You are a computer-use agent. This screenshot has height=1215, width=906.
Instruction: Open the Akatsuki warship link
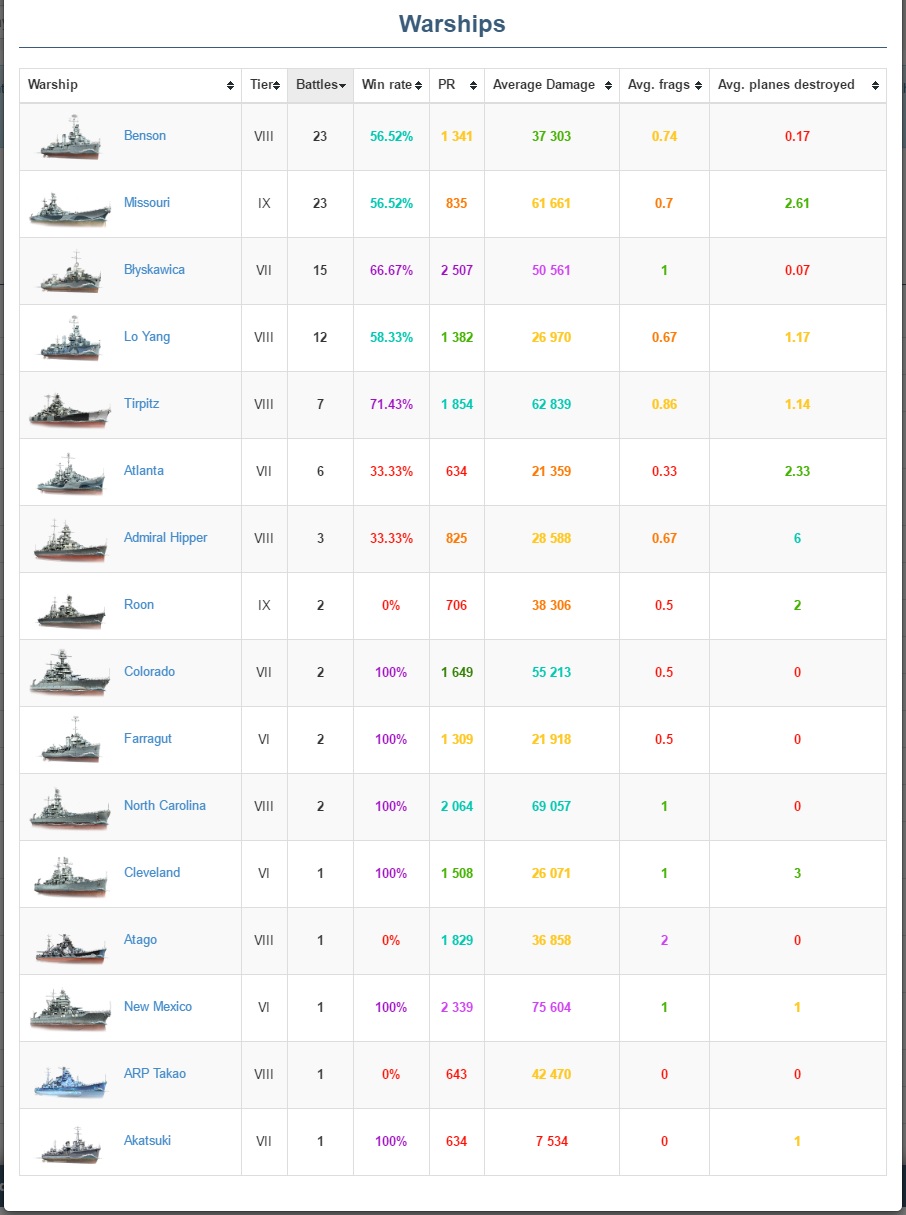point(147,1140)
